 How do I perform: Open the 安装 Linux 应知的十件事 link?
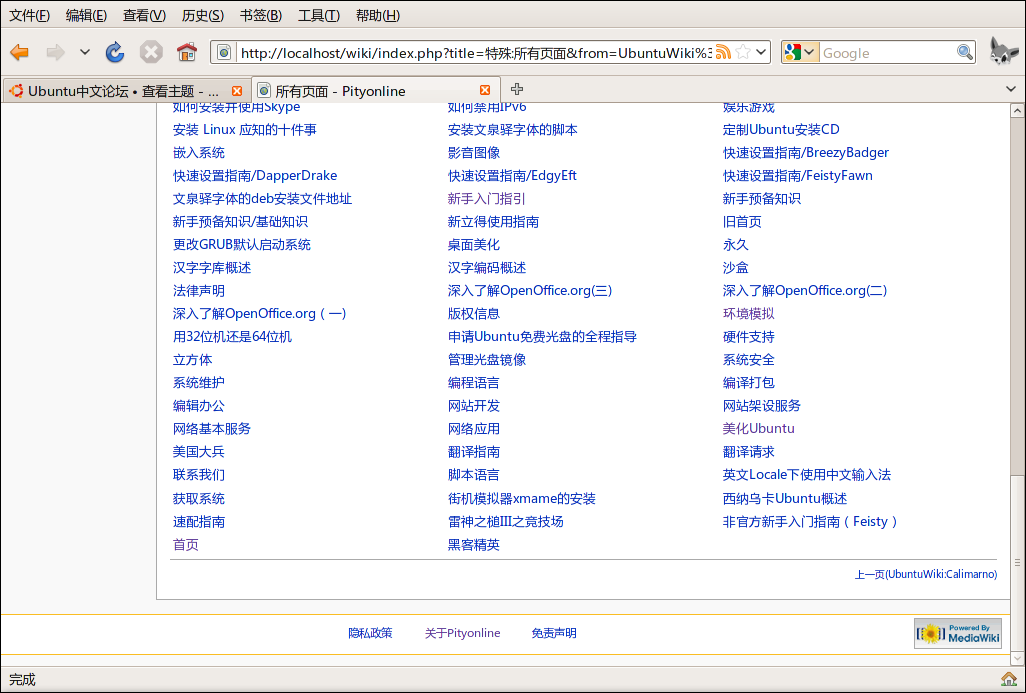coord(245,130)
